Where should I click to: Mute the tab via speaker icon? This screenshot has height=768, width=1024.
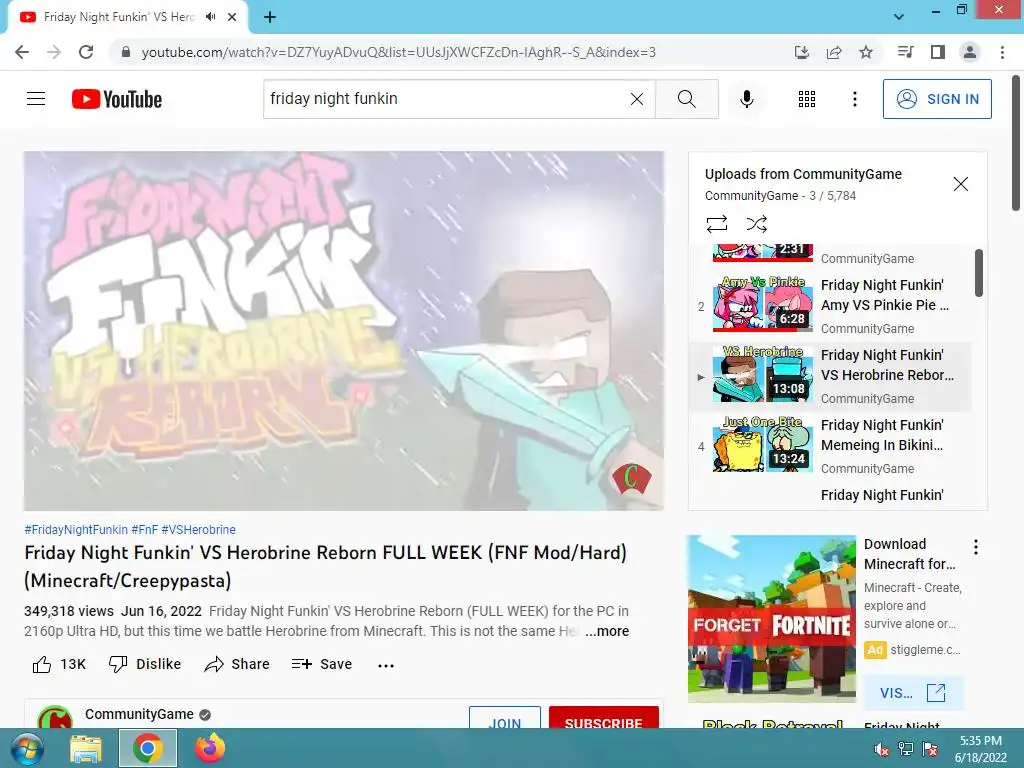pyautogui.click(x=210, y=17)
